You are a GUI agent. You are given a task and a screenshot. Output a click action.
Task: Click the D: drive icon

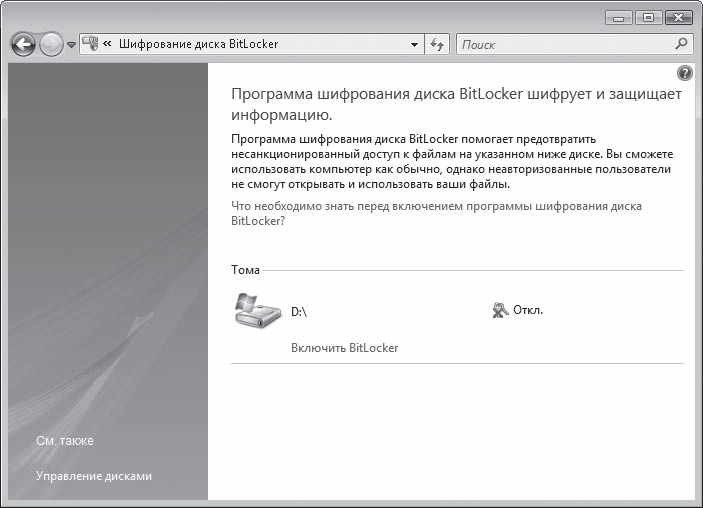(258, 310)
